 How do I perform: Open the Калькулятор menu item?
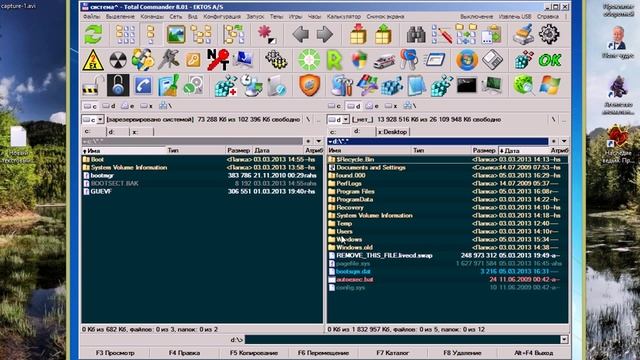coord(344,16)
